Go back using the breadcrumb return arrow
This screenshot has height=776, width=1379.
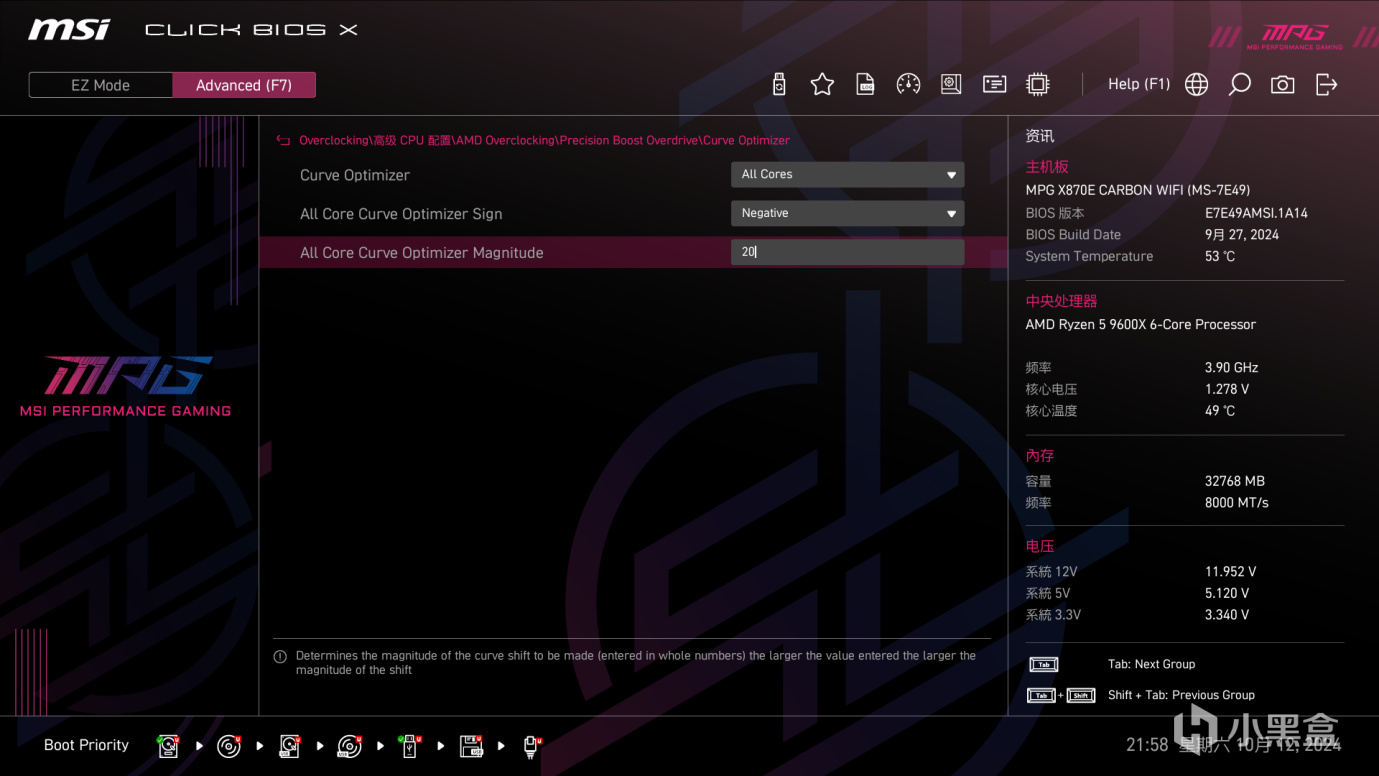pyautogui.click(x=283, y=141)
